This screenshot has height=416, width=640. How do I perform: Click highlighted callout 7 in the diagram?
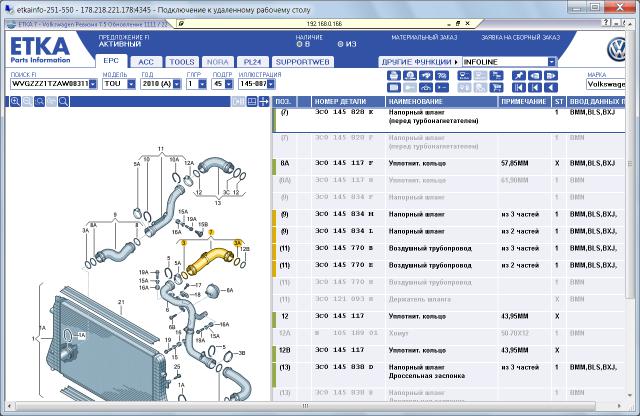211,232
